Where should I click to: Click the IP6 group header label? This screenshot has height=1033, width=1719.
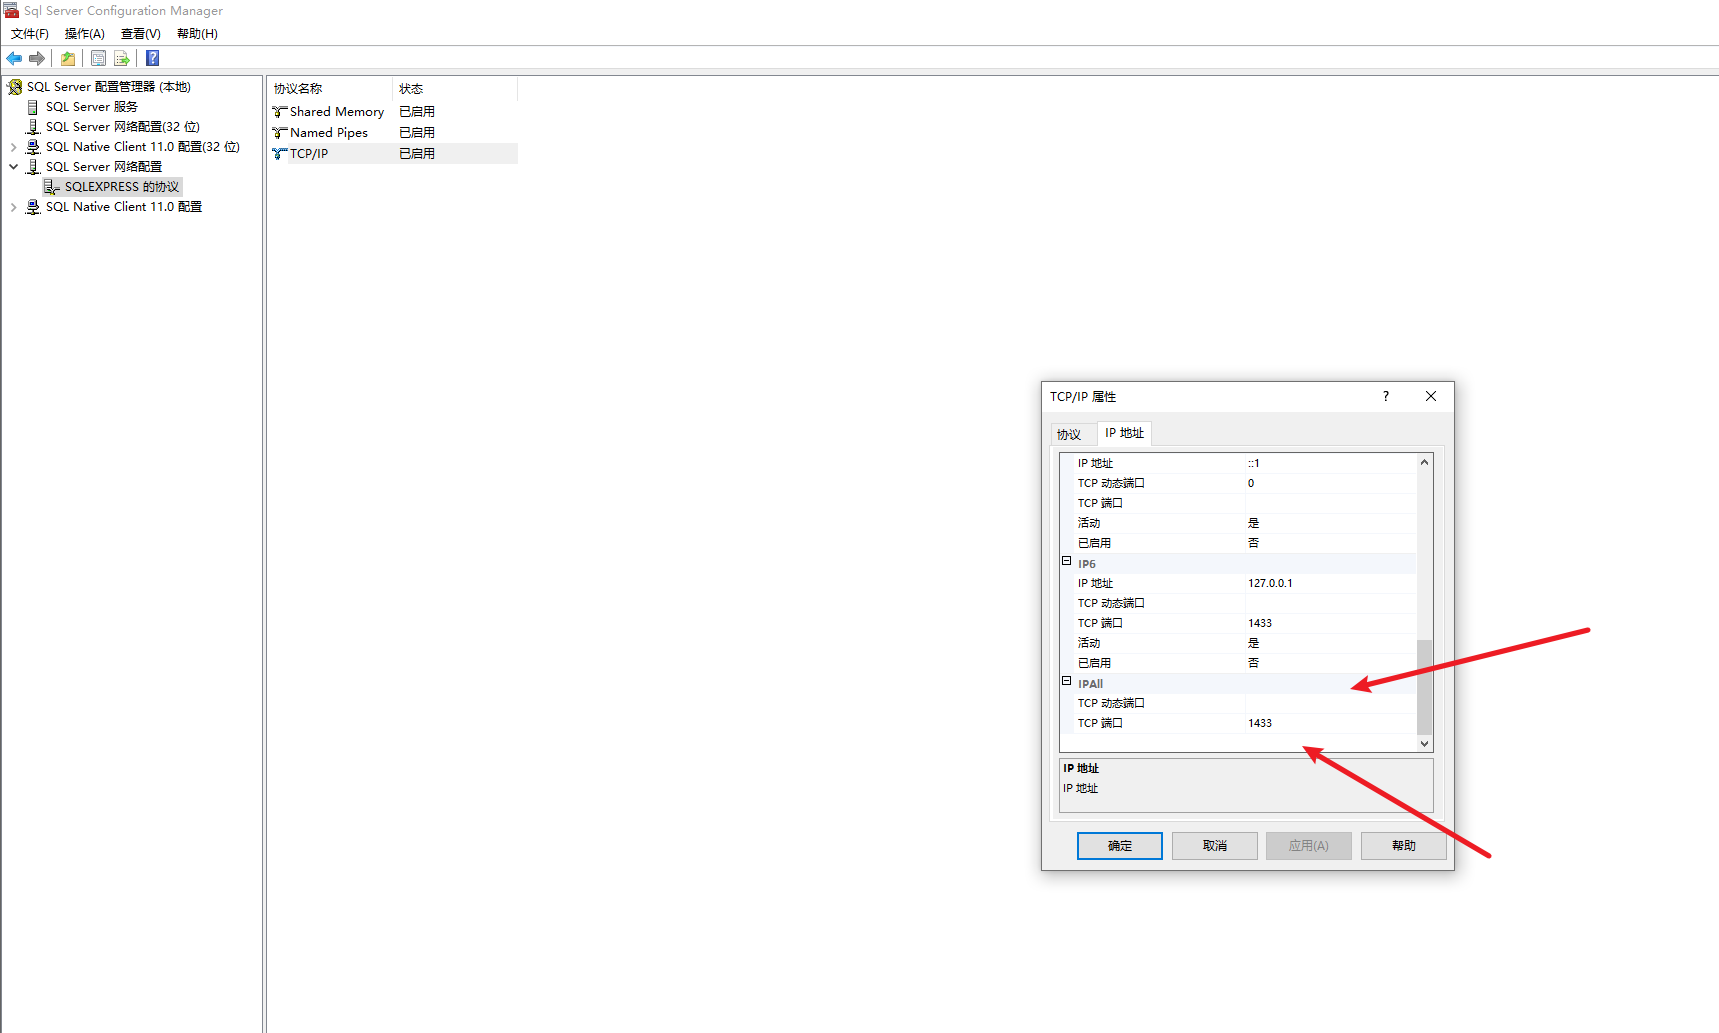click(1087, 564)
